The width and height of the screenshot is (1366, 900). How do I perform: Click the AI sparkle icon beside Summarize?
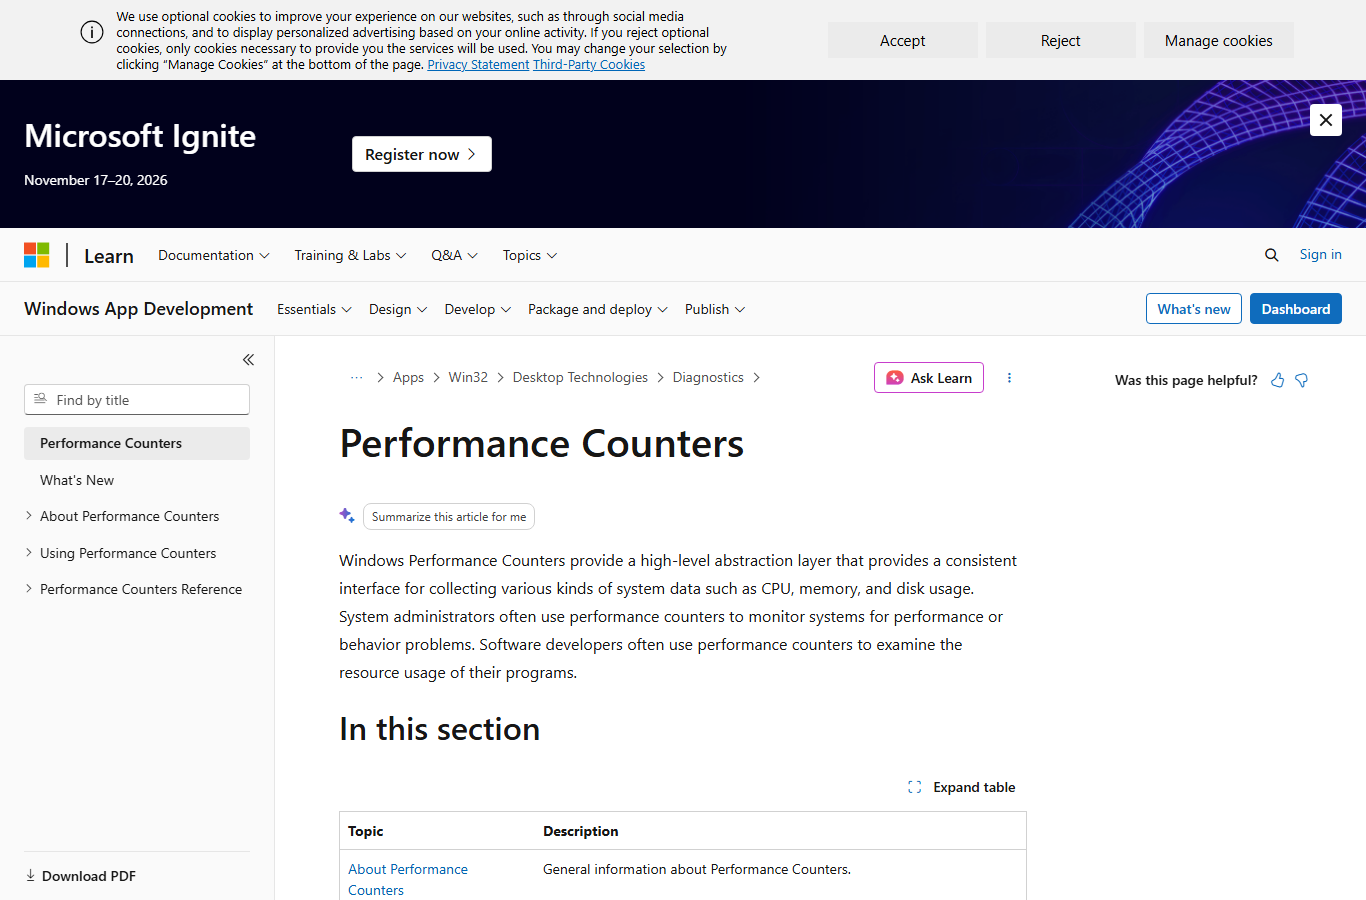[x=347, y=516]
